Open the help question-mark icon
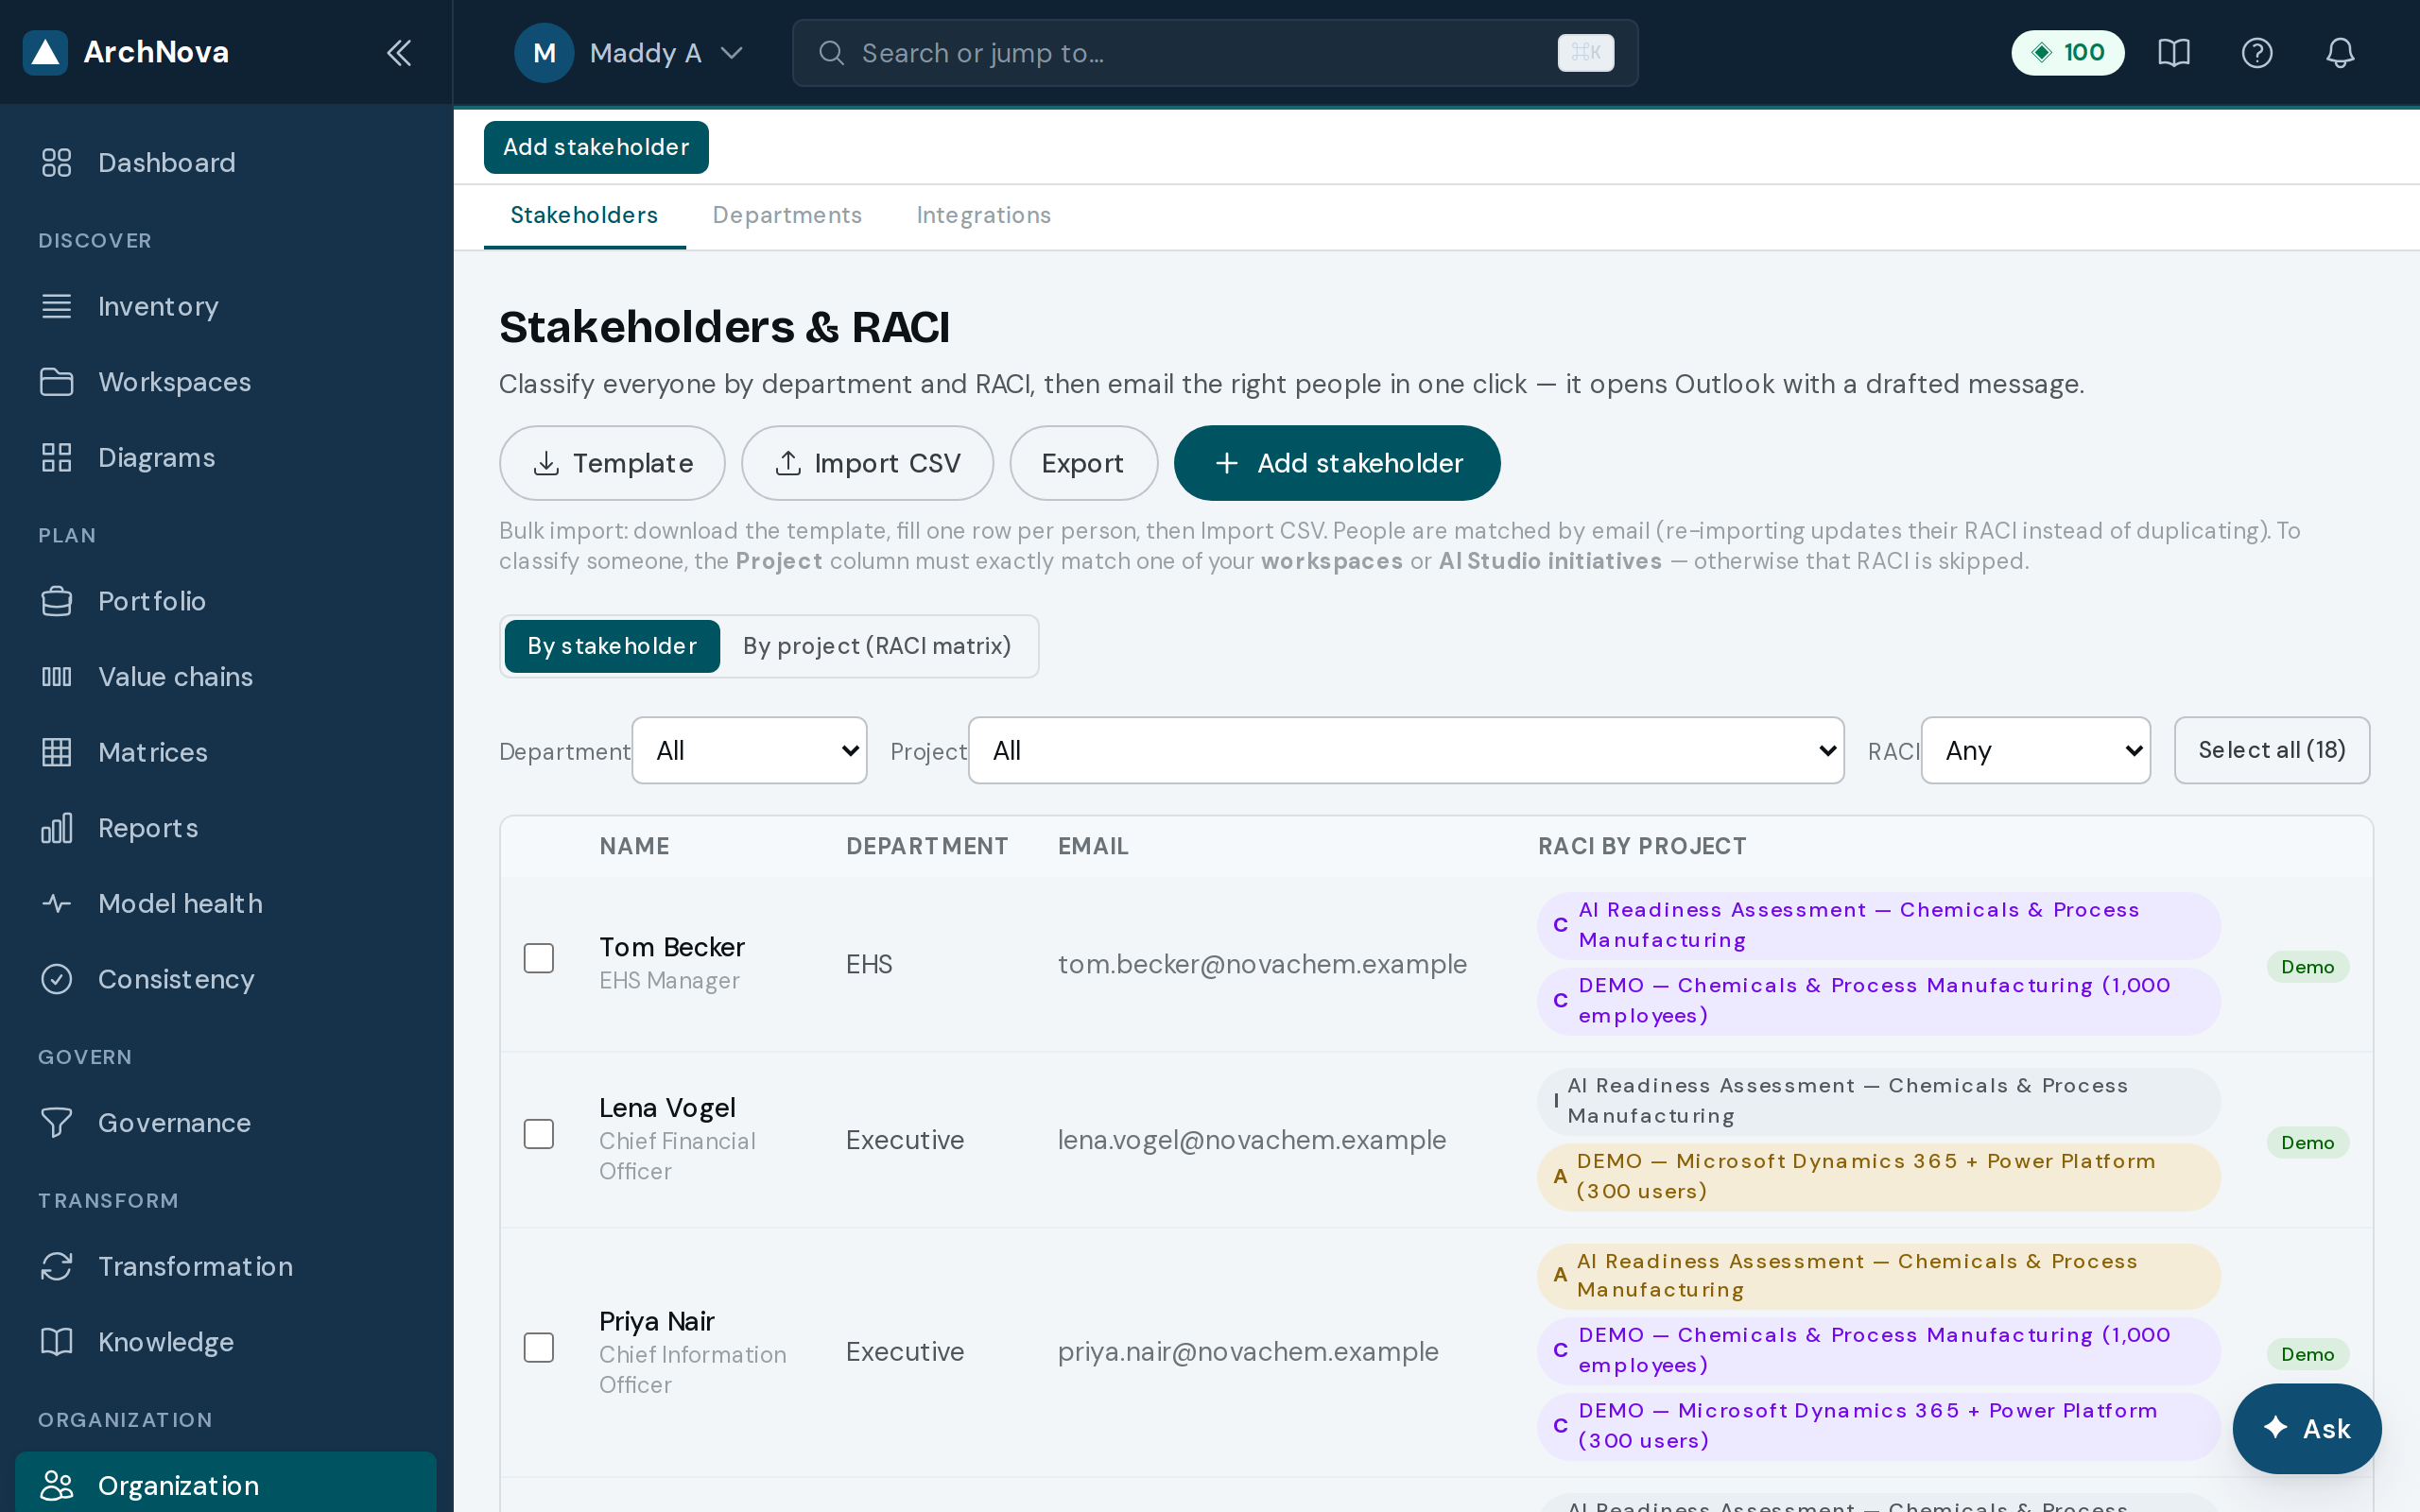2420x1512 pixels. [x=2257, y=53]
